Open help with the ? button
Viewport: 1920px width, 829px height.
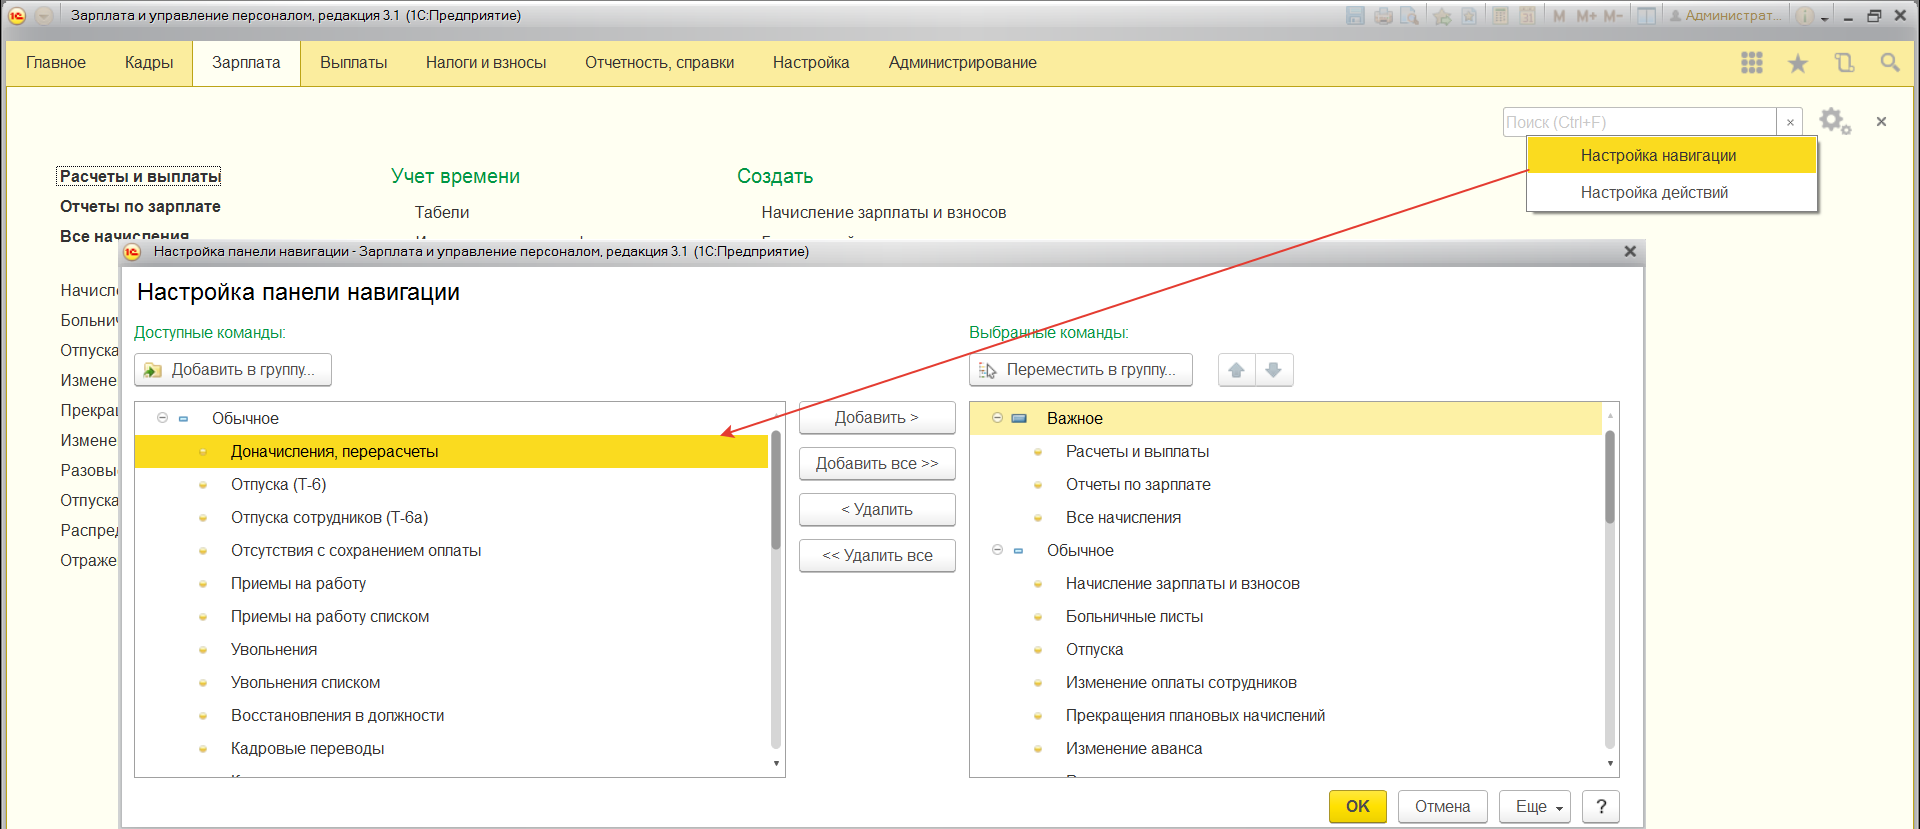tap(1601, 806)
